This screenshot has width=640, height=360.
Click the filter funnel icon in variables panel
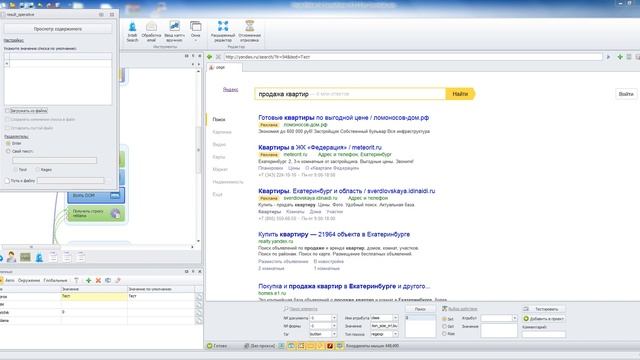coord(76,280)
